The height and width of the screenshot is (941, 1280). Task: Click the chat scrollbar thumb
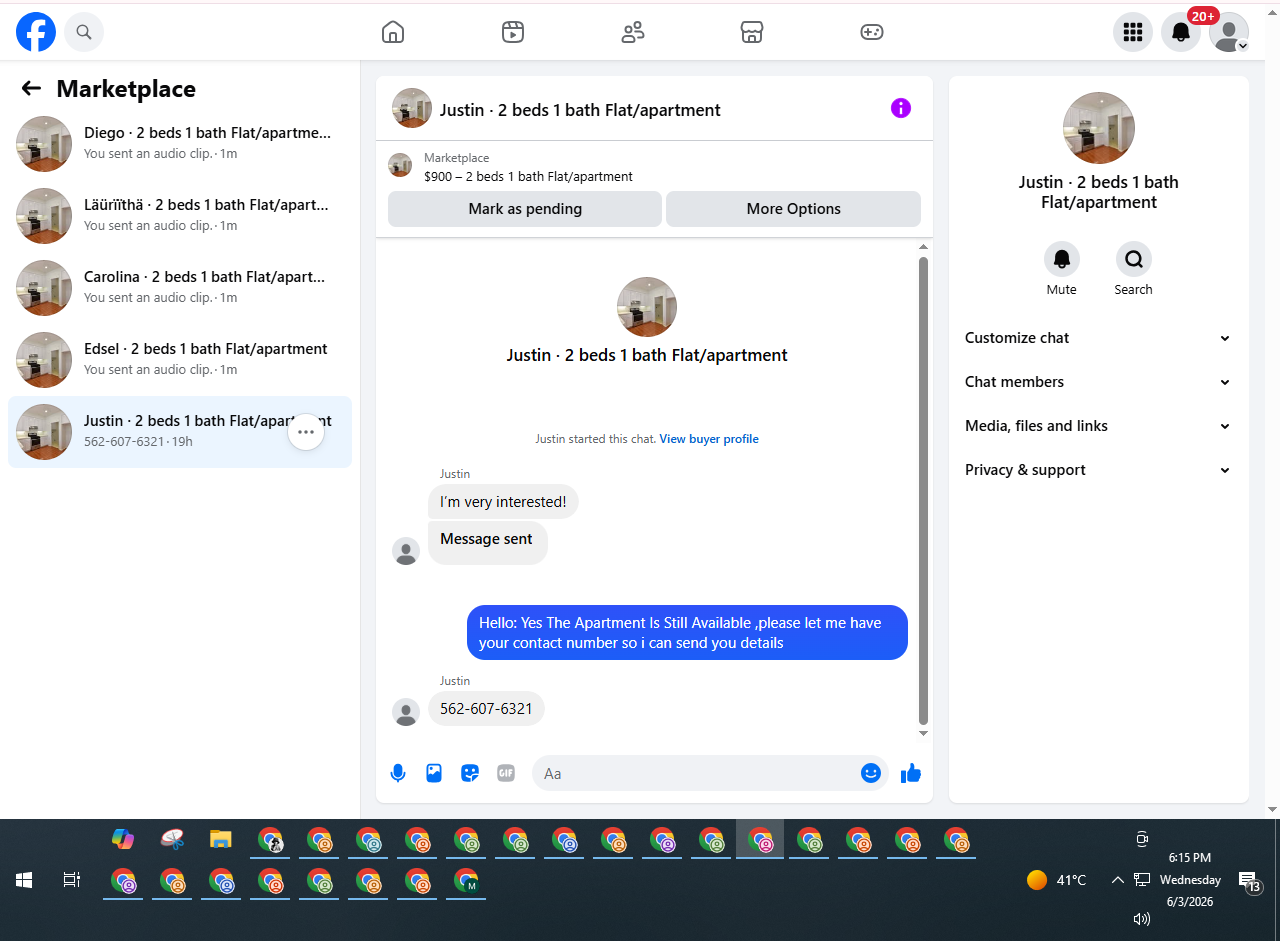click(x=924, y=490)
